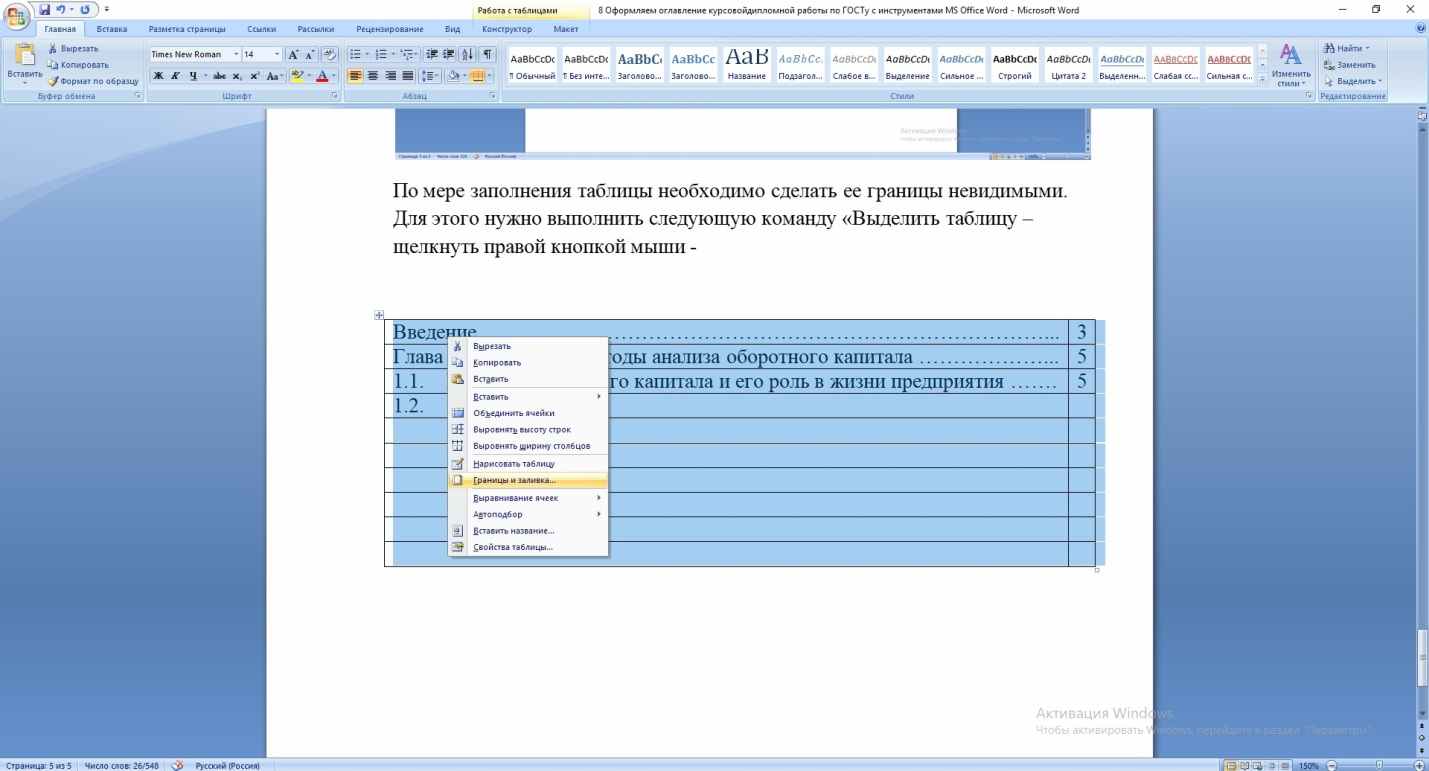Toggle bold formatting (Ж)

click(x=158, y=75)
